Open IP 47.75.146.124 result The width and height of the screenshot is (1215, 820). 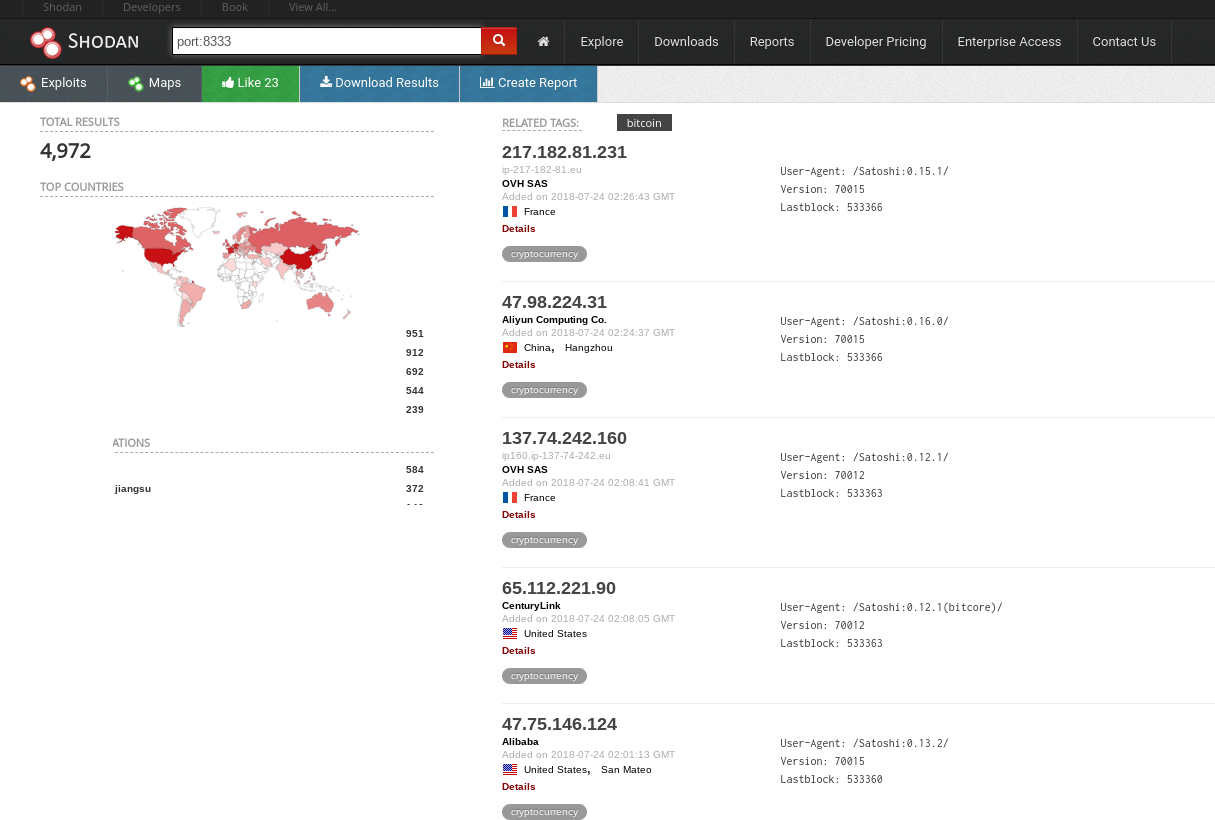(x=559, y=724)
